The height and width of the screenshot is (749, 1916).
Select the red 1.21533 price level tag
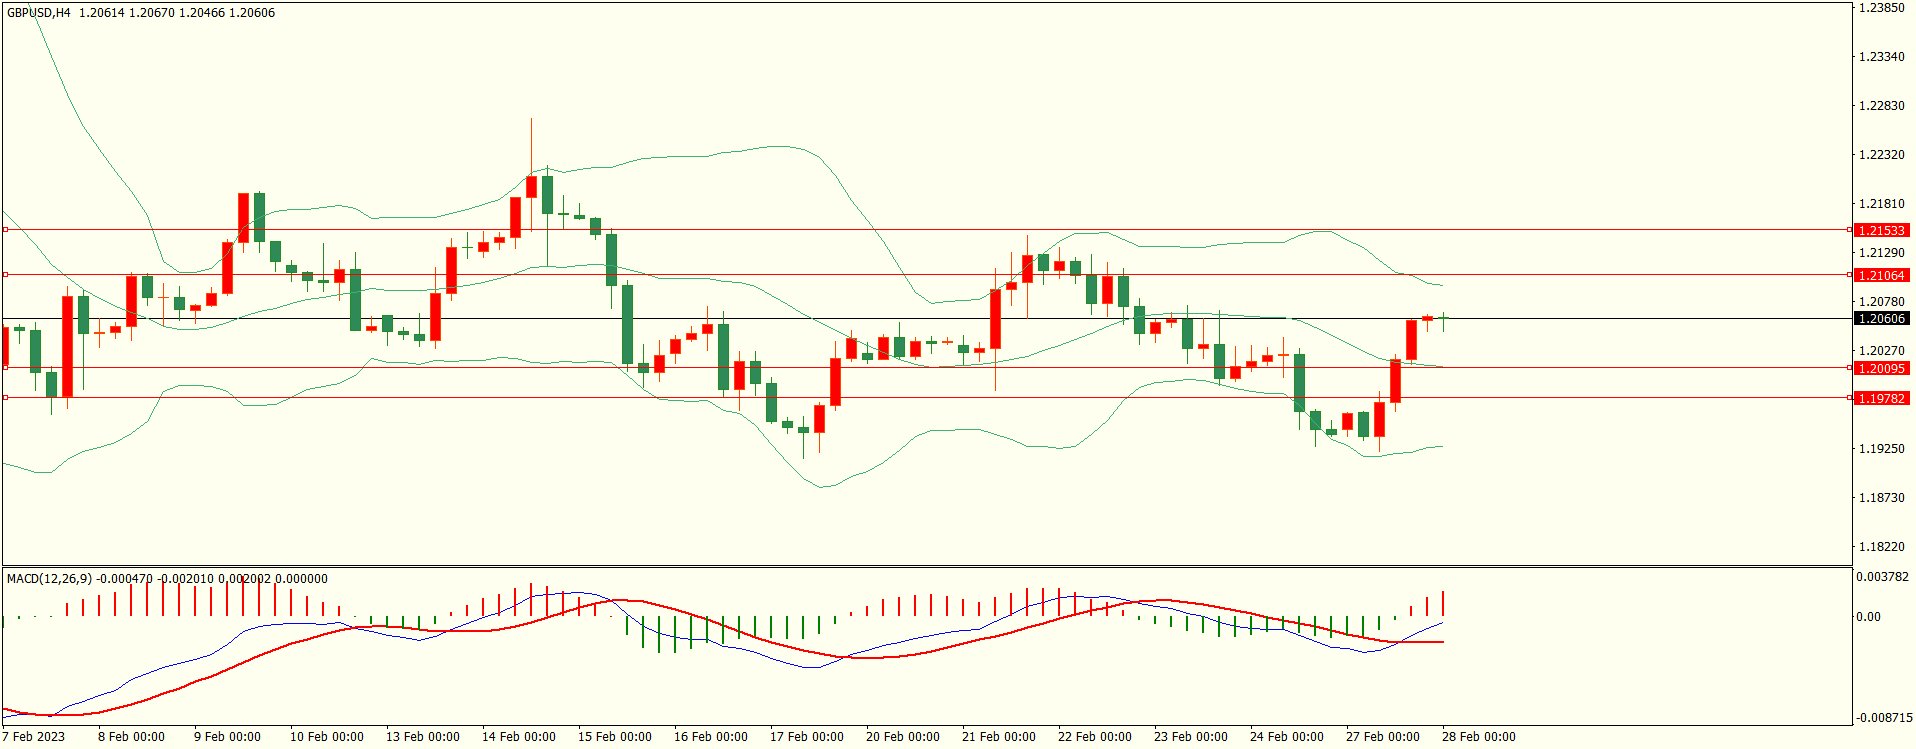(x=1881, y=231)
